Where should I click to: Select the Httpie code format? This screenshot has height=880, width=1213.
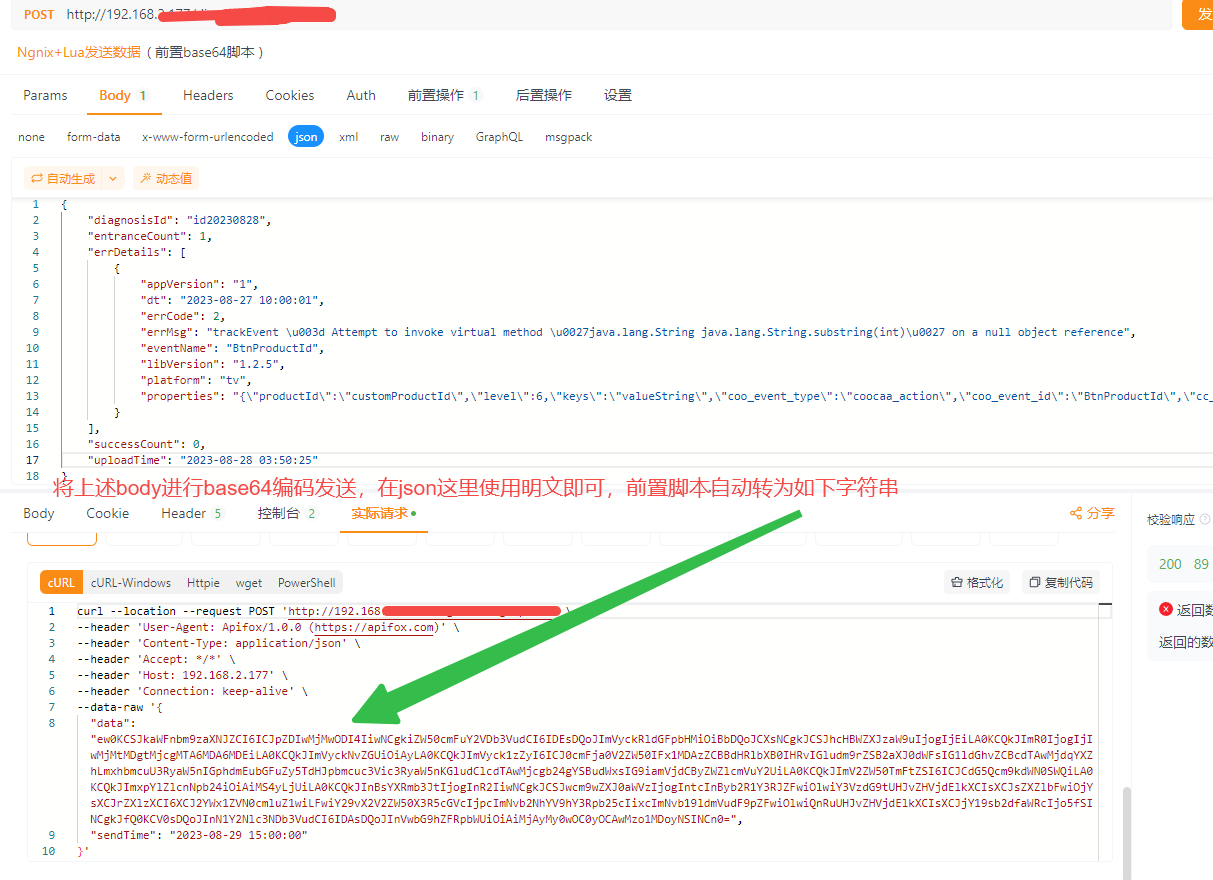tap(203, 582)
